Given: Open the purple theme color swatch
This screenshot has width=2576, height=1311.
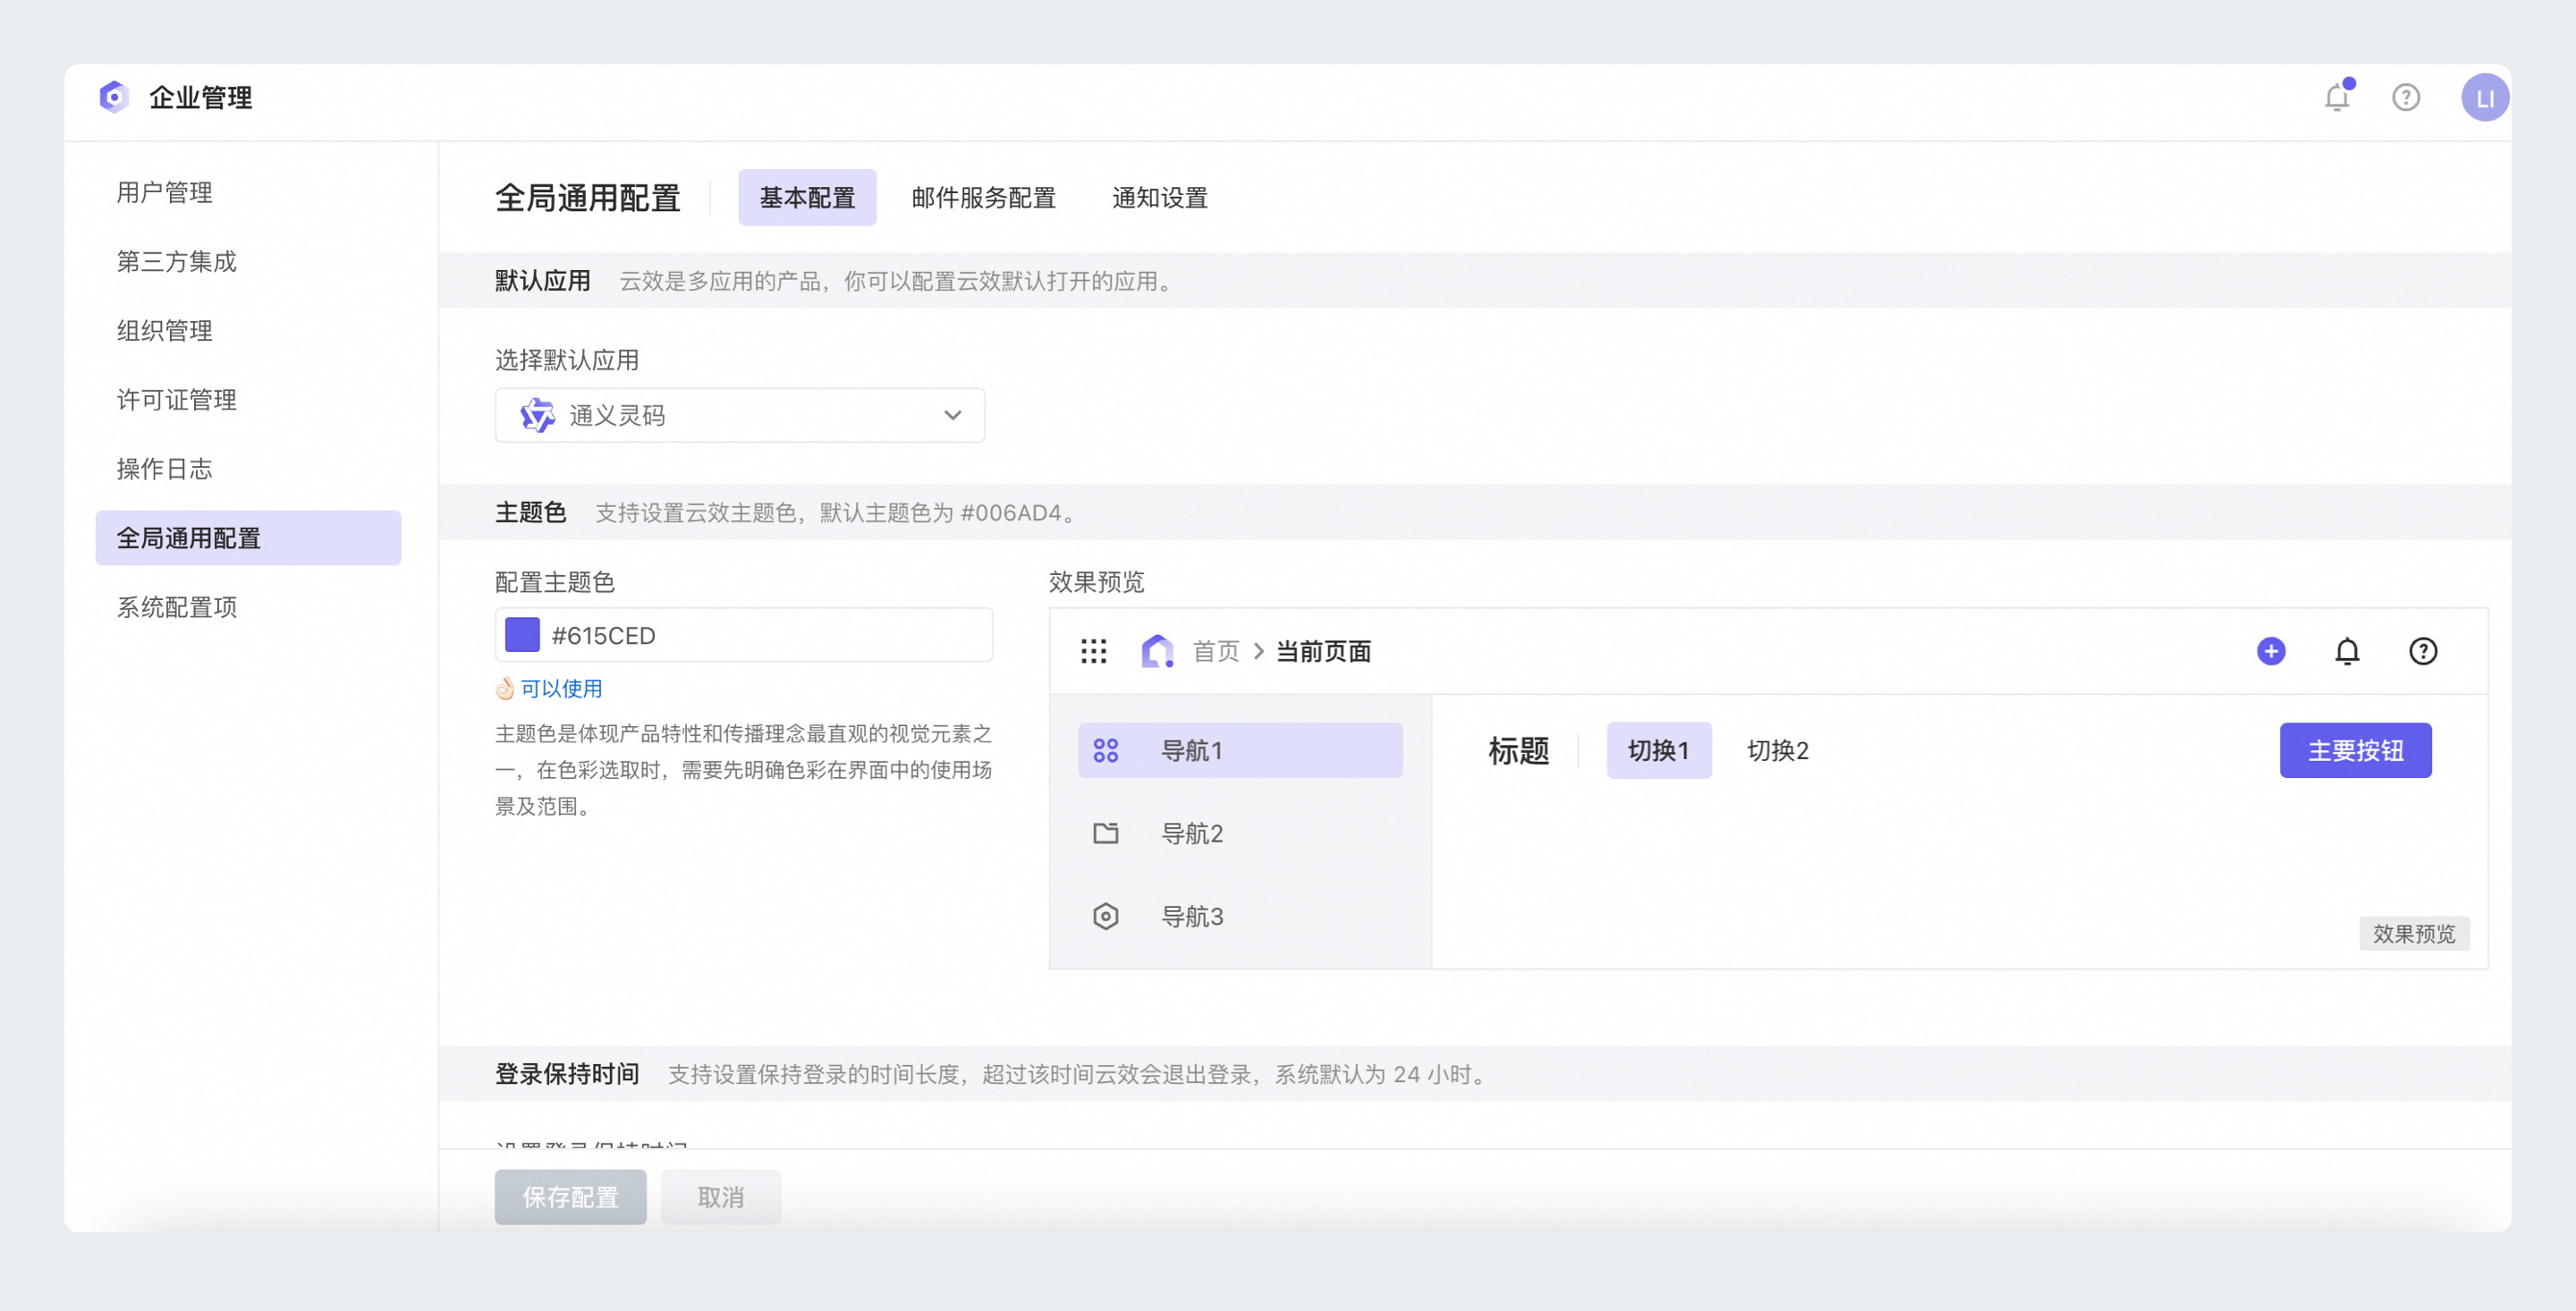Looking at the screenshot, I should 523,635.
